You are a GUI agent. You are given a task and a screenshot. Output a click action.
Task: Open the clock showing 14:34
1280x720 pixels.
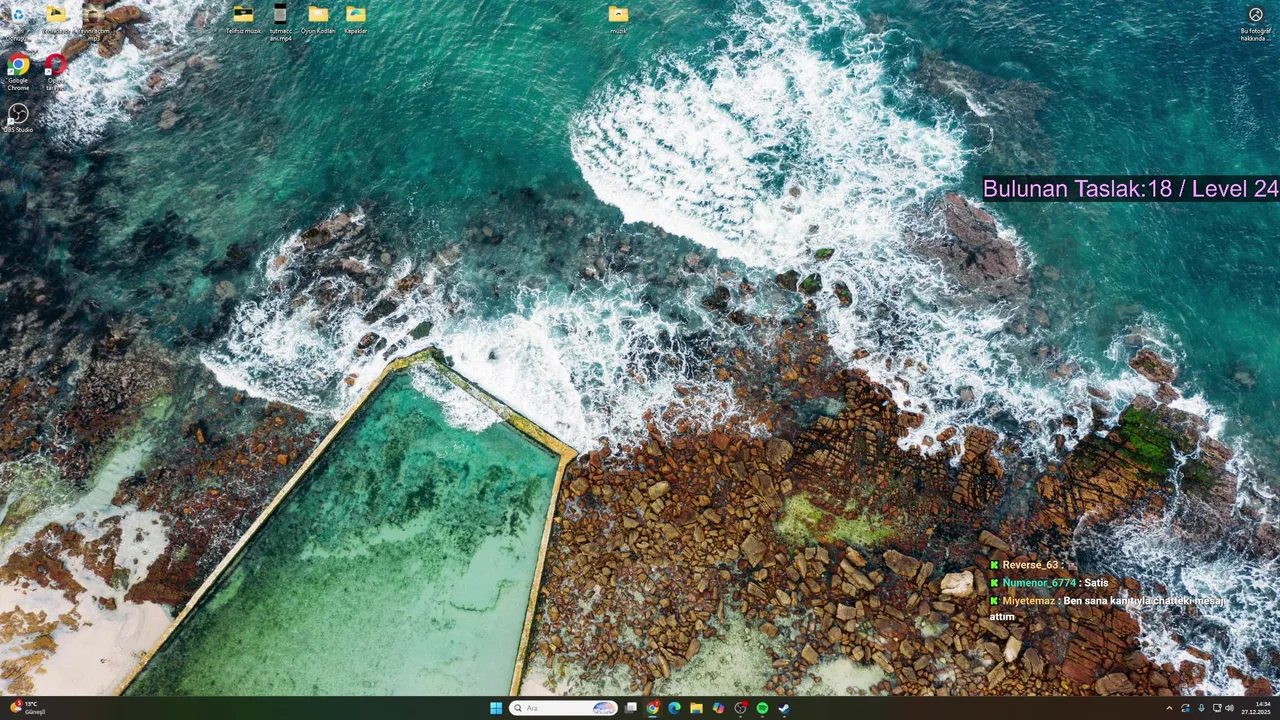click(1257, 708)
